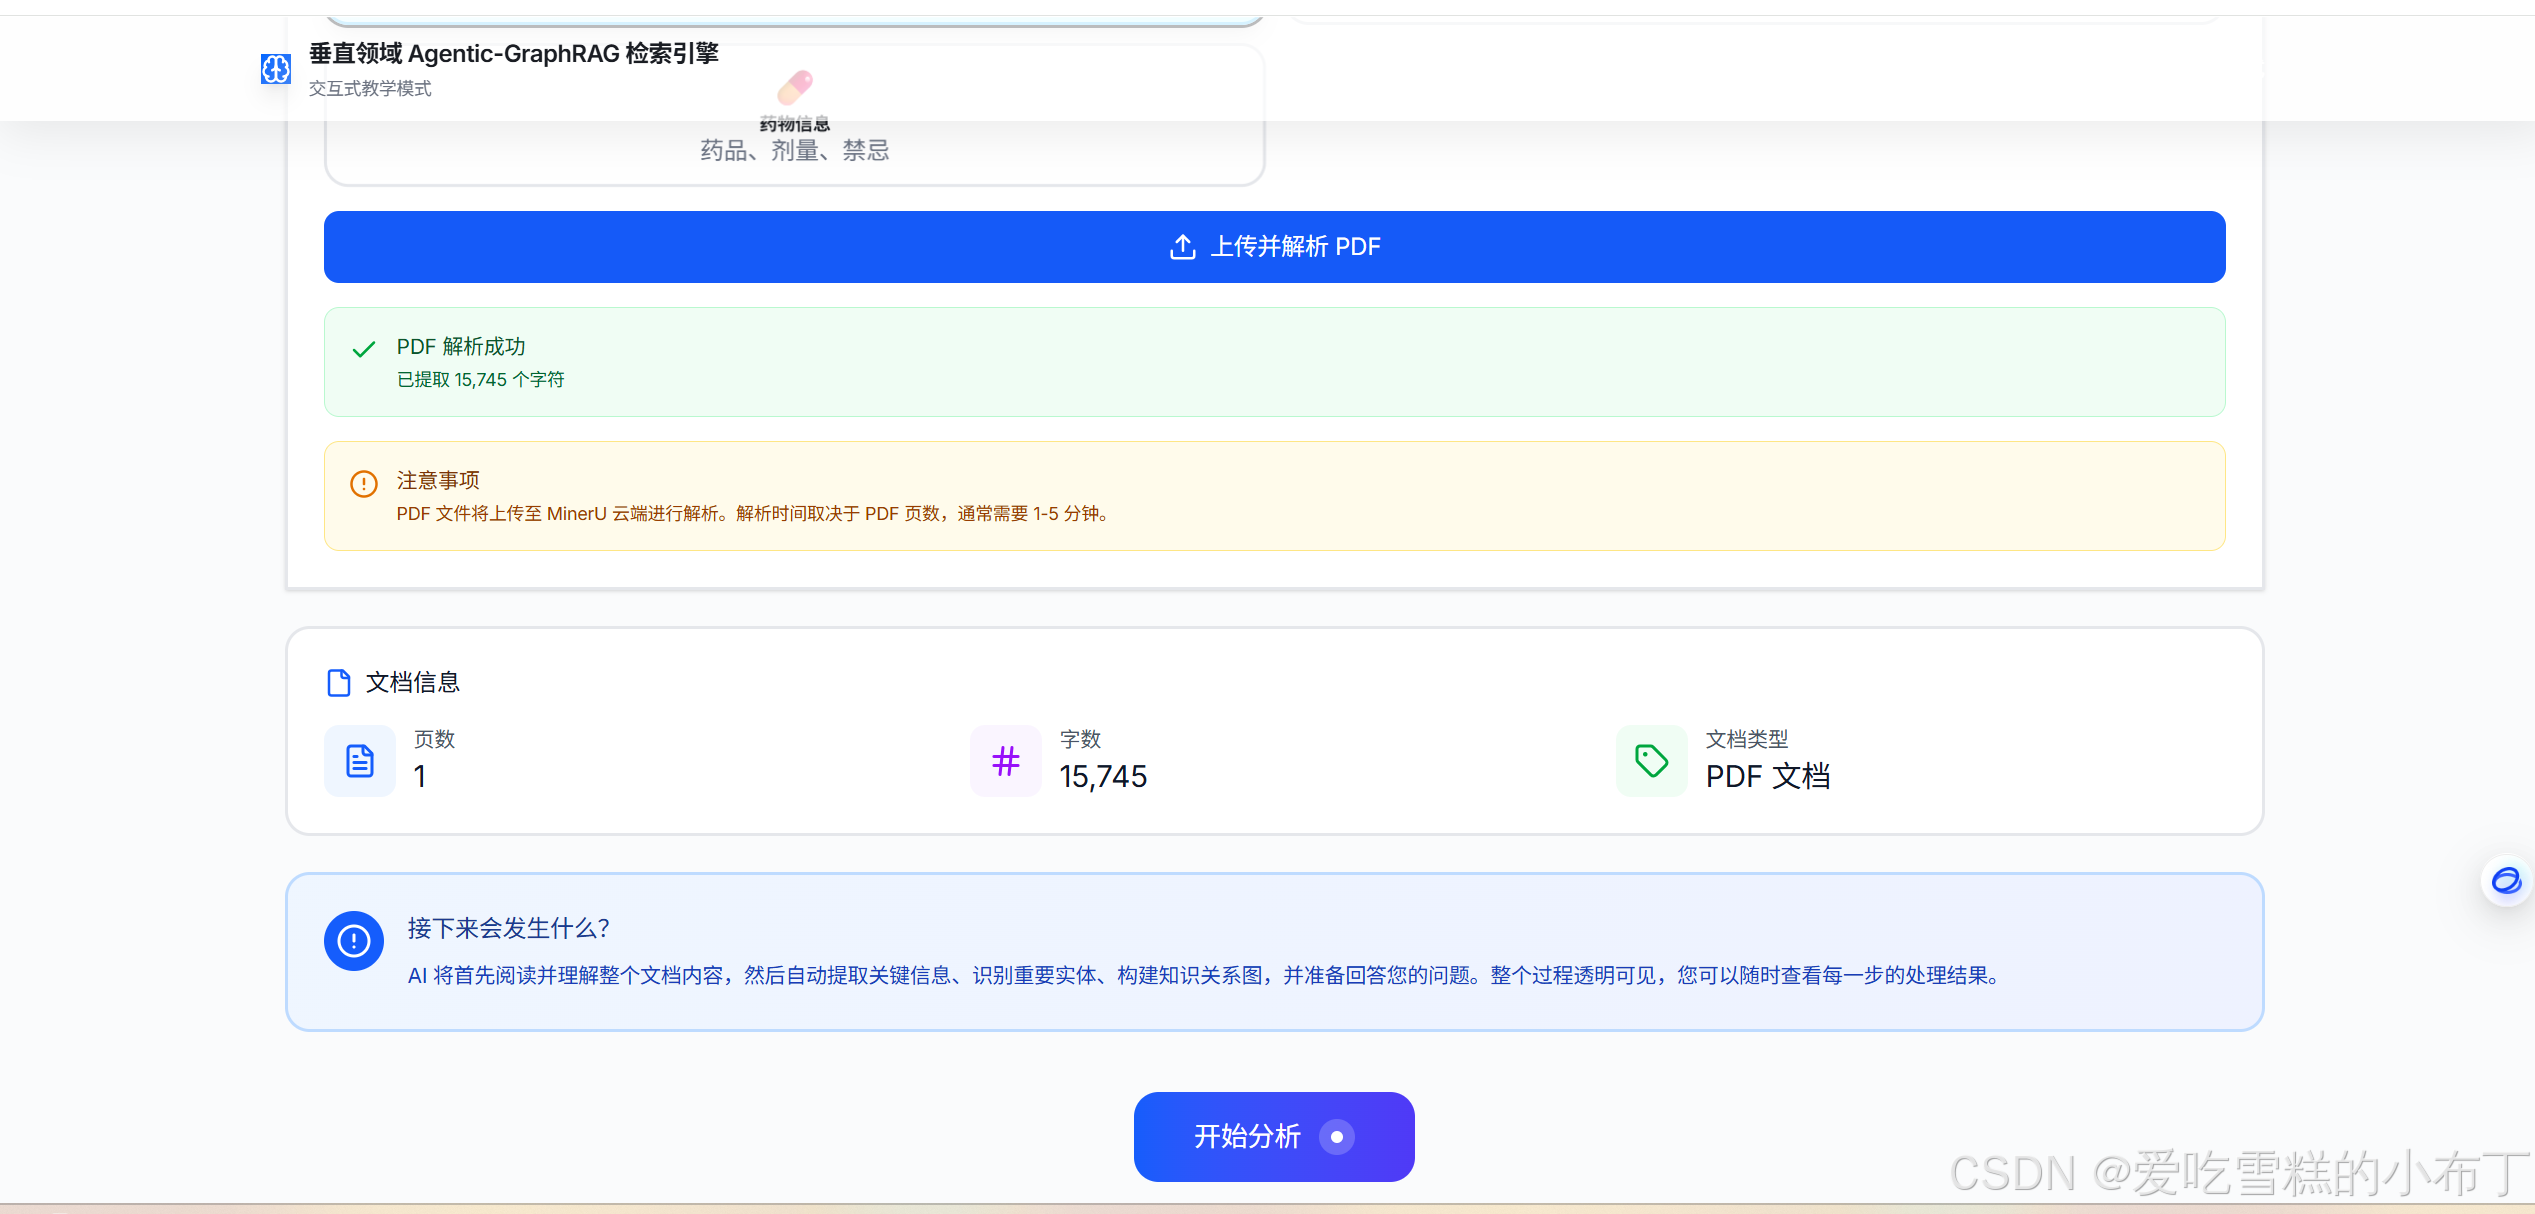This screenshot has width=2535, height=1214.
Task: Click the brain logo icon in header
Action: pyautogui.click(x=275, y=69)
